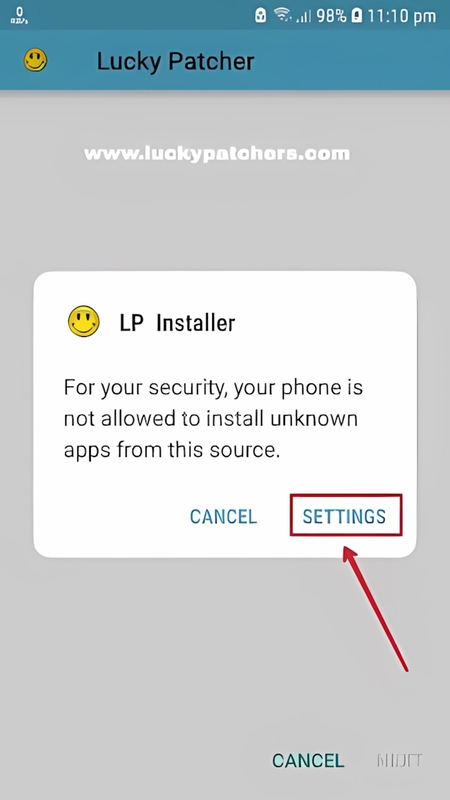
Task: Tap the LP Installer smiley icon in dialog
Action: 84,321
